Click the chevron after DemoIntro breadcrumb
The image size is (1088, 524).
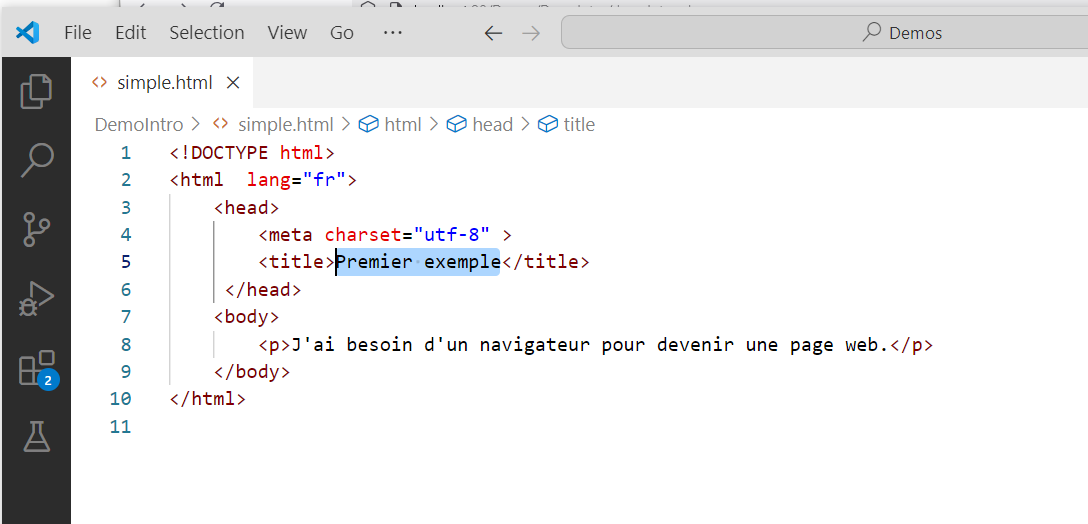coord(196,125)
